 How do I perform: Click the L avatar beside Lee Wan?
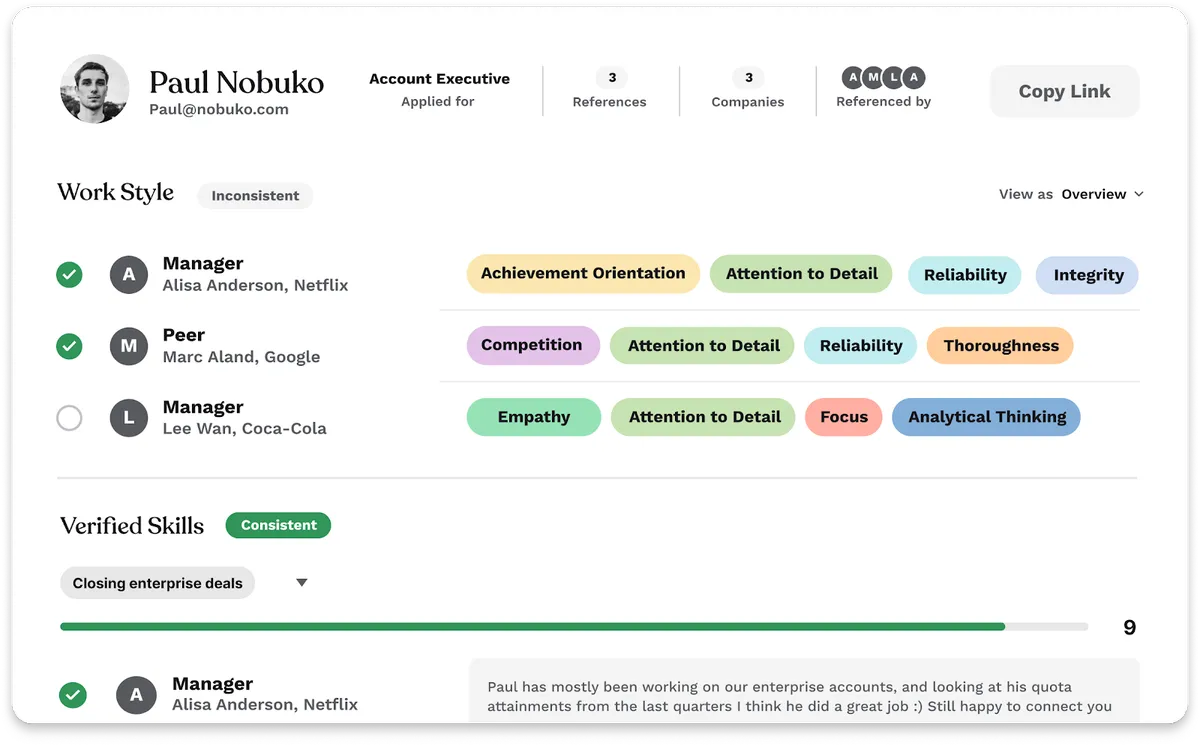point(128,418)
